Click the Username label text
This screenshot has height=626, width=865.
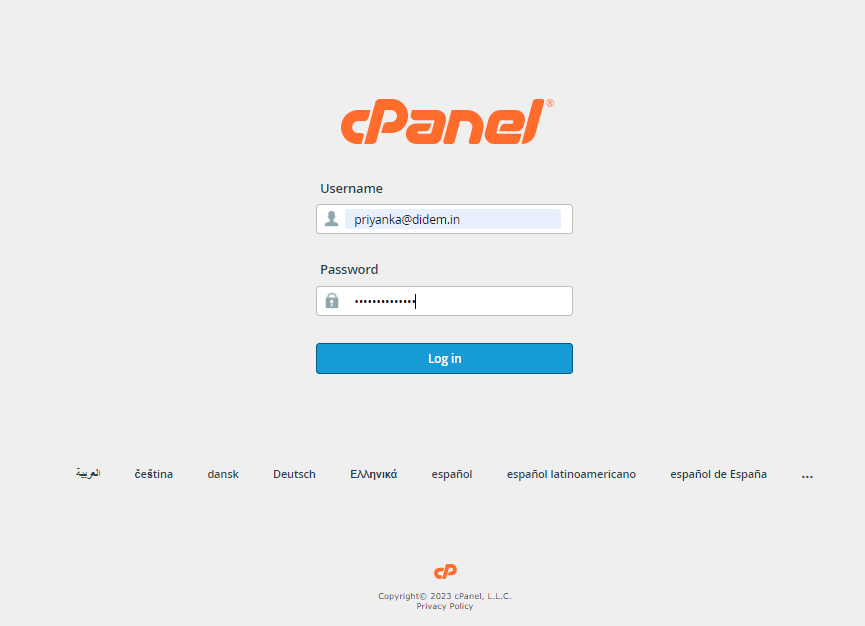click(351, 189)
